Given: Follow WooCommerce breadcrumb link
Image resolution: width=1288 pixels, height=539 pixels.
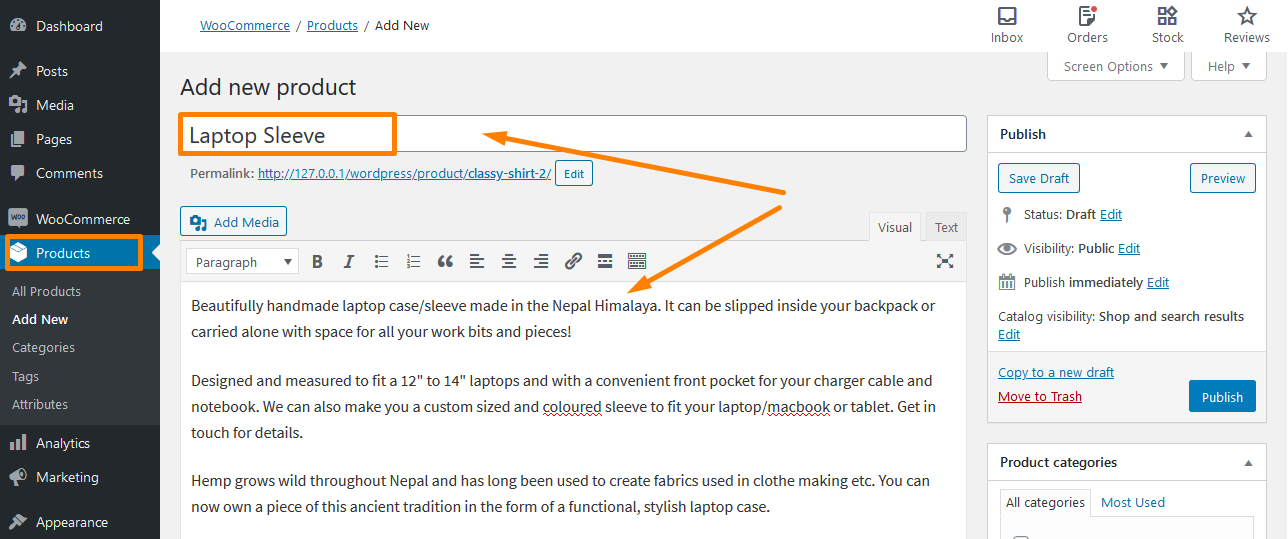Looking at the screenshot, I should click(x=245, y=25).
